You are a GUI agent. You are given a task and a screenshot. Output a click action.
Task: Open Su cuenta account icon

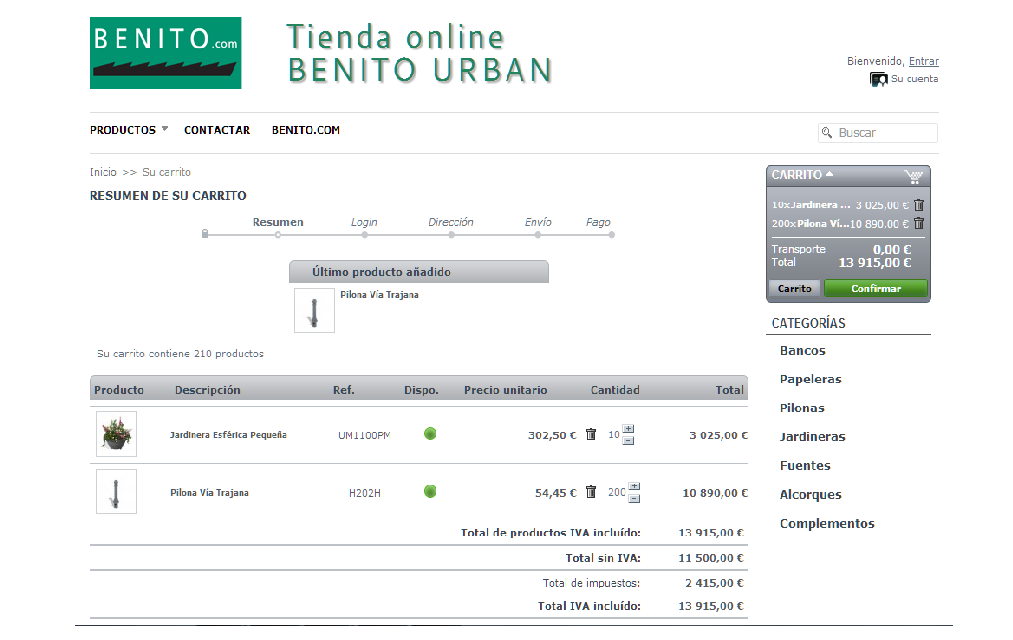coord(879,79)
